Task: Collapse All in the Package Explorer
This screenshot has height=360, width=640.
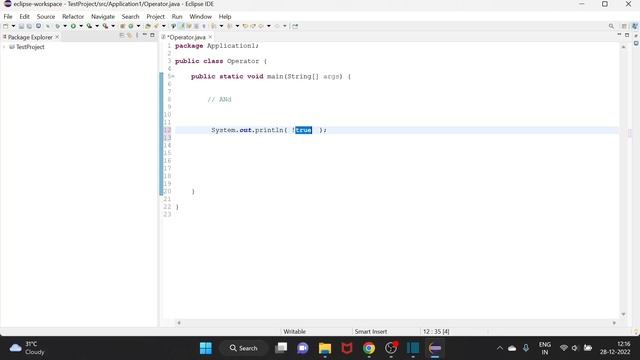Action: 122,36
